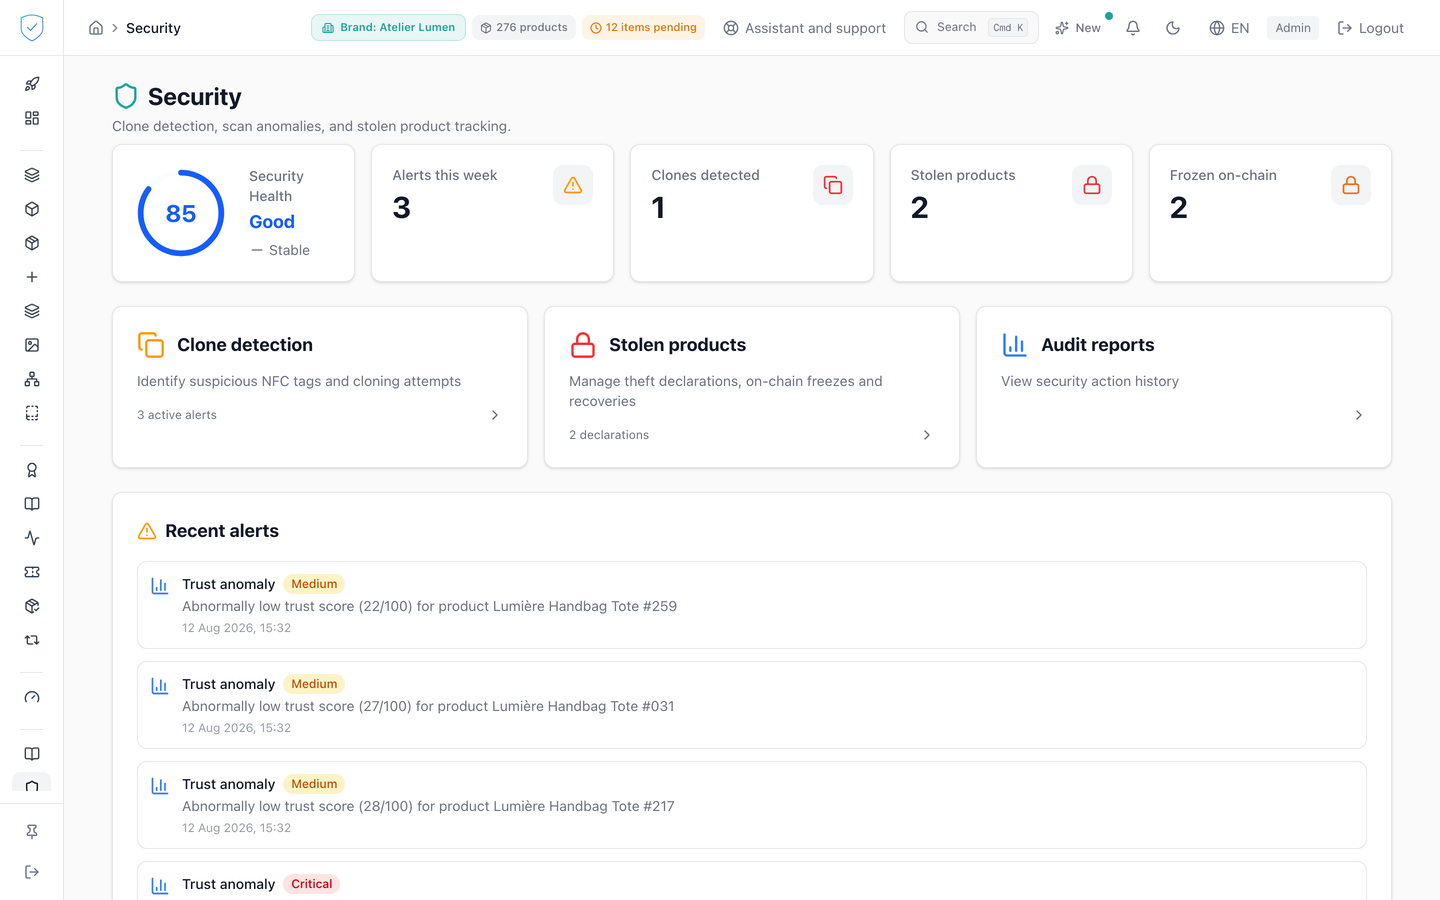
Task: Open the 12 items pending chip
Action: pos(643,28)
